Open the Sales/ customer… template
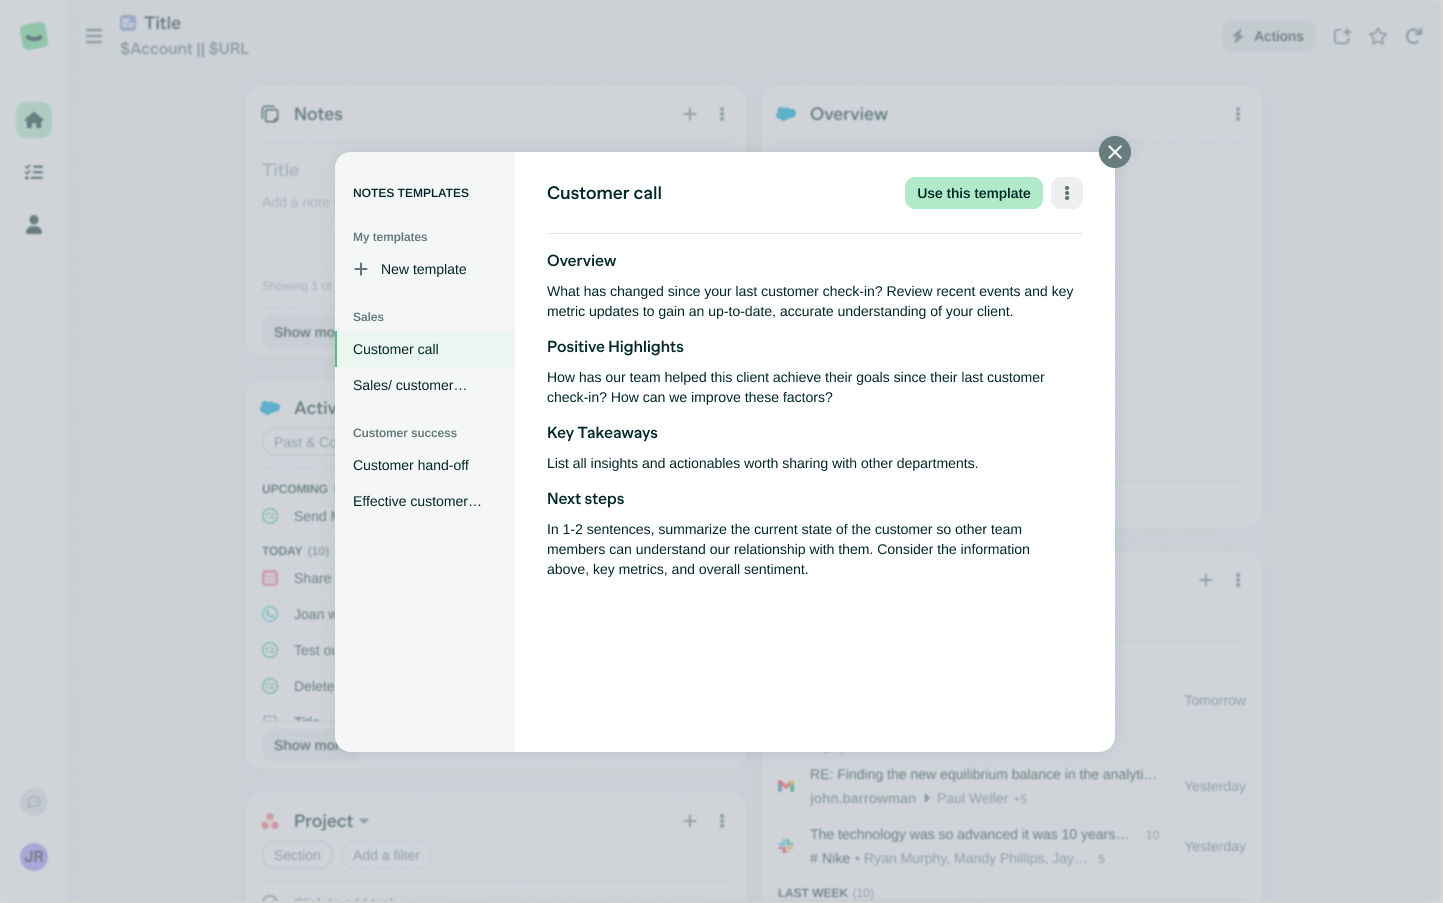This screenshot has width=1443, height=903. point(410,385)
